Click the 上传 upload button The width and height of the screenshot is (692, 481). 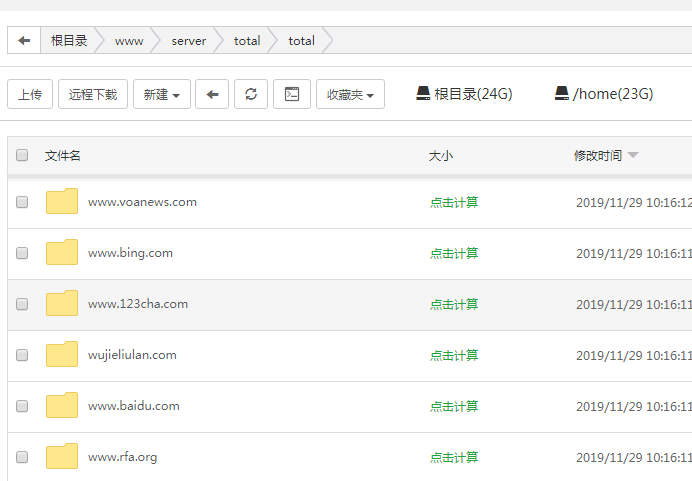30,94
